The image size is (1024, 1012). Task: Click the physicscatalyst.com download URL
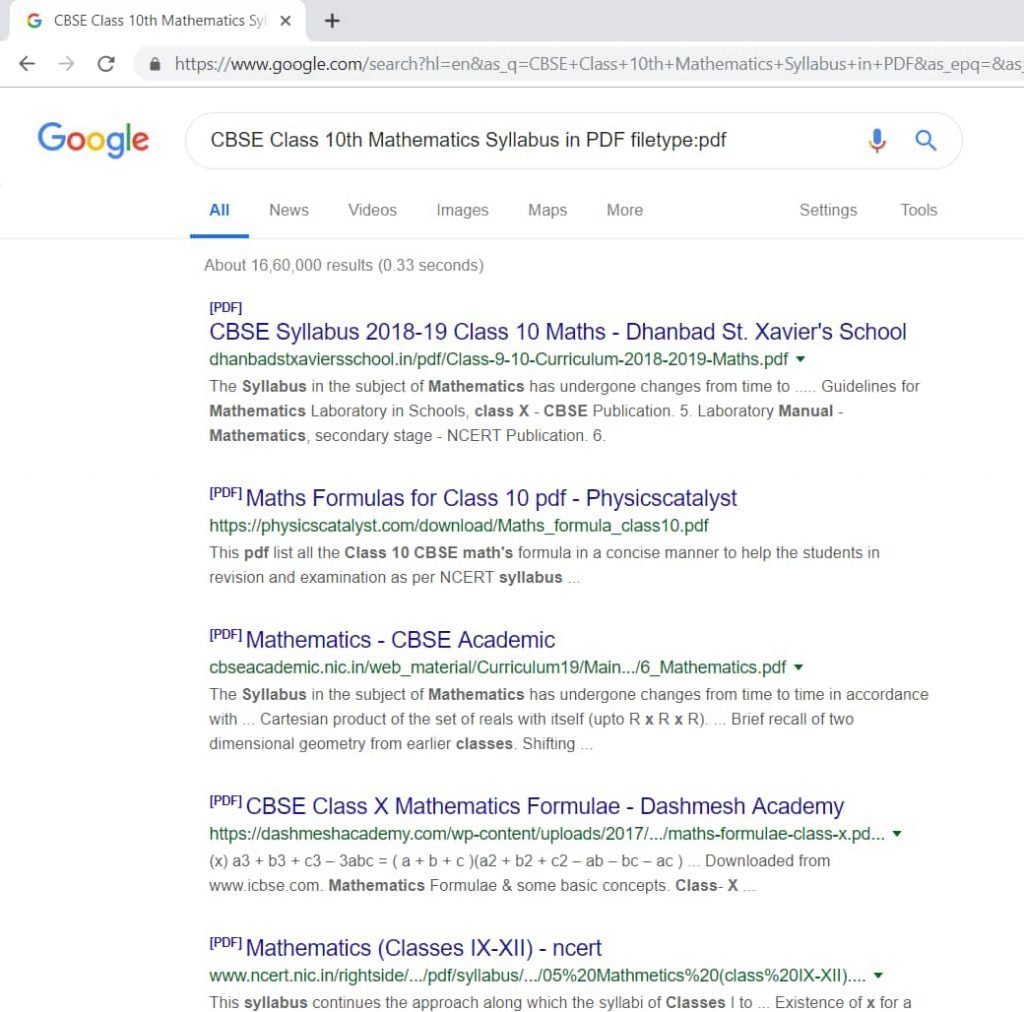click(x=458, y=526)
